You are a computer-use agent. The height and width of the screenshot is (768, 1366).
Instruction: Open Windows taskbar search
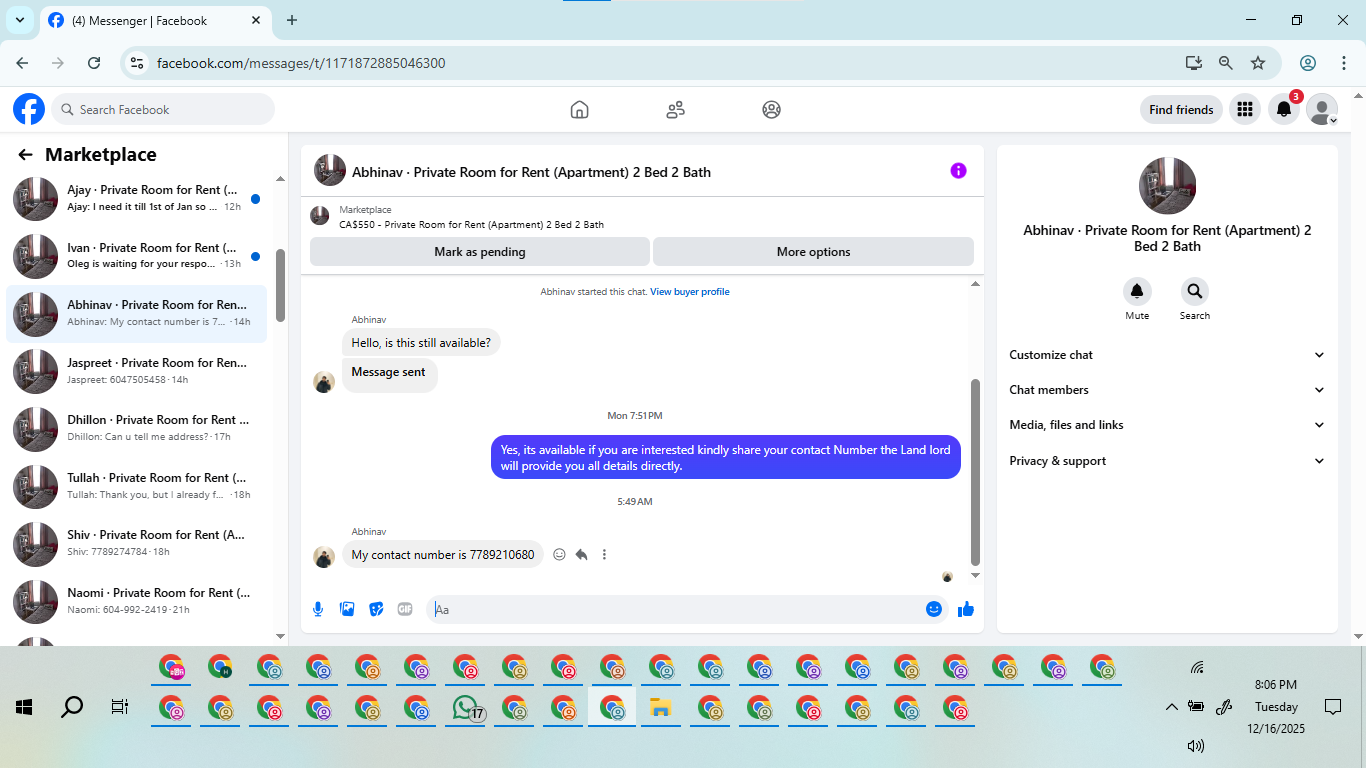coord(72,707)
